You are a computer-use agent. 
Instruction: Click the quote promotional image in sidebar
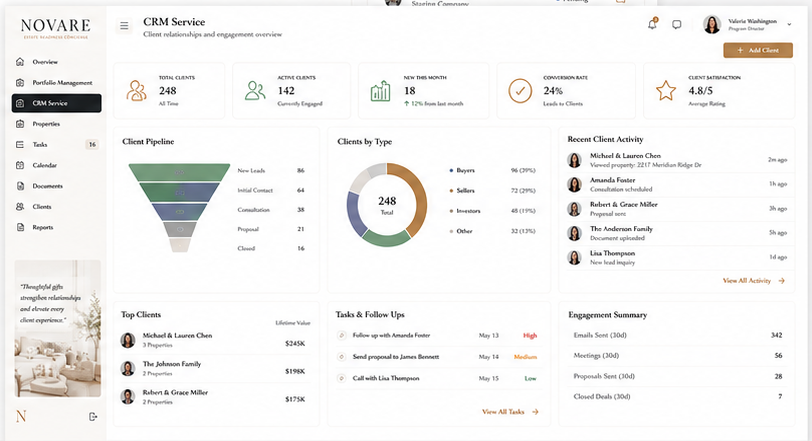[x=57, y=328]
